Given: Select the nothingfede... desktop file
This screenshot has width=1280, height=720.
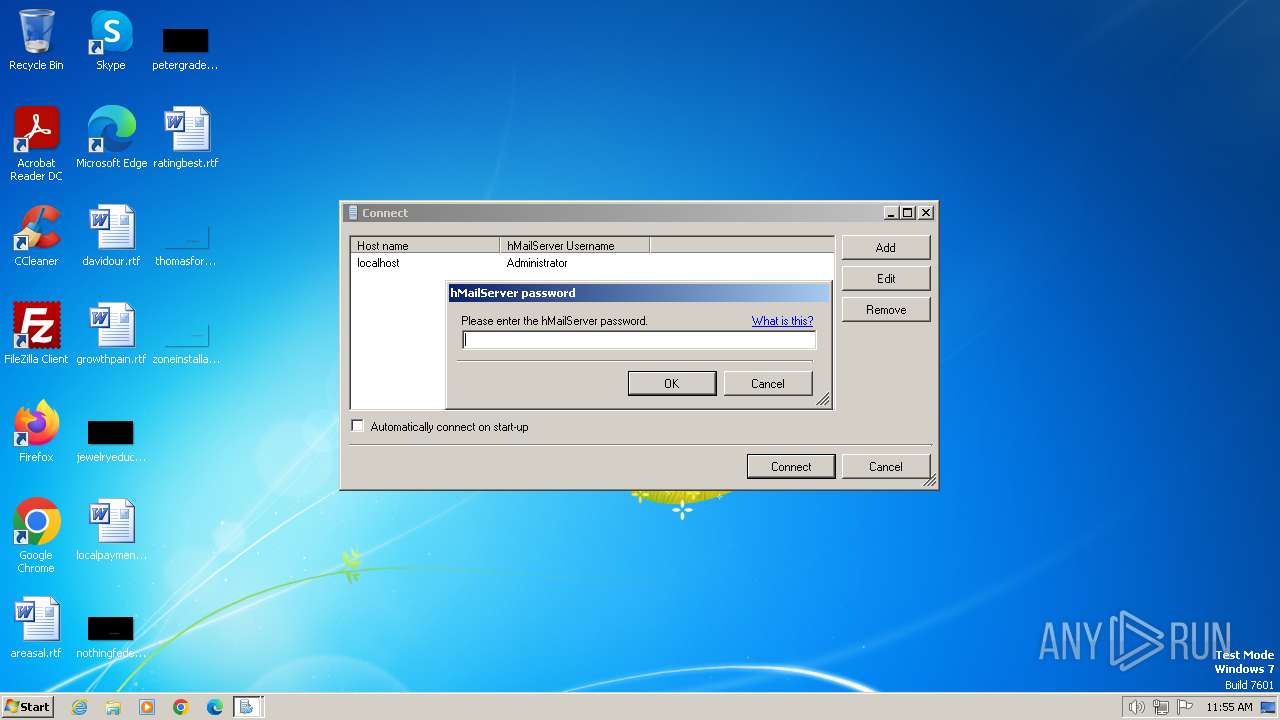Looking at the screenshot, I should click(x=111, y=635).
